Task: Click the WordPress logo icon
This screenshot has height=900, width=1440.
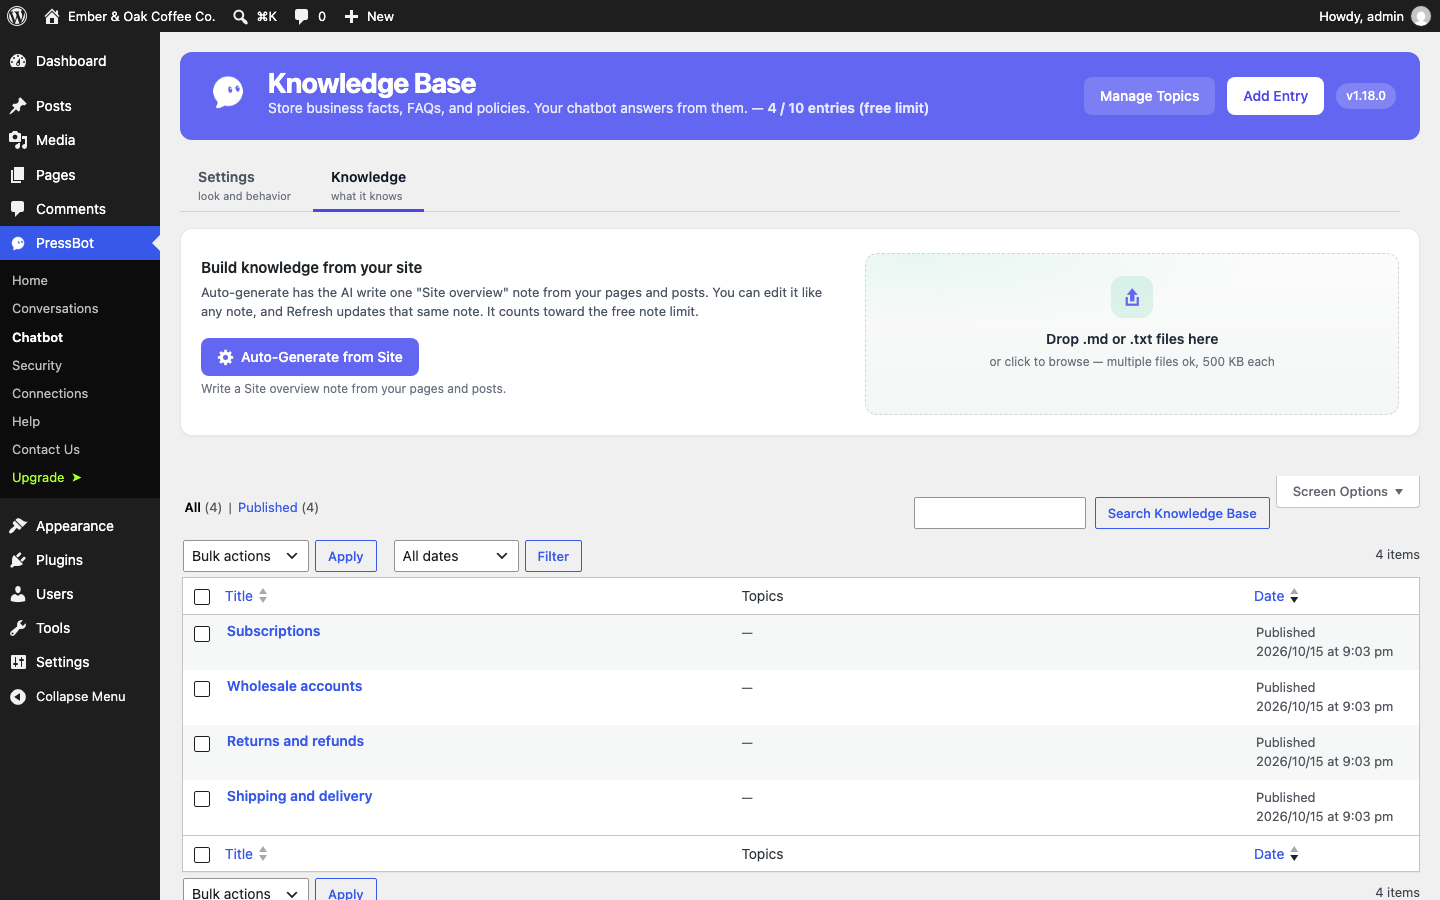Action: (x=17, y=16)
